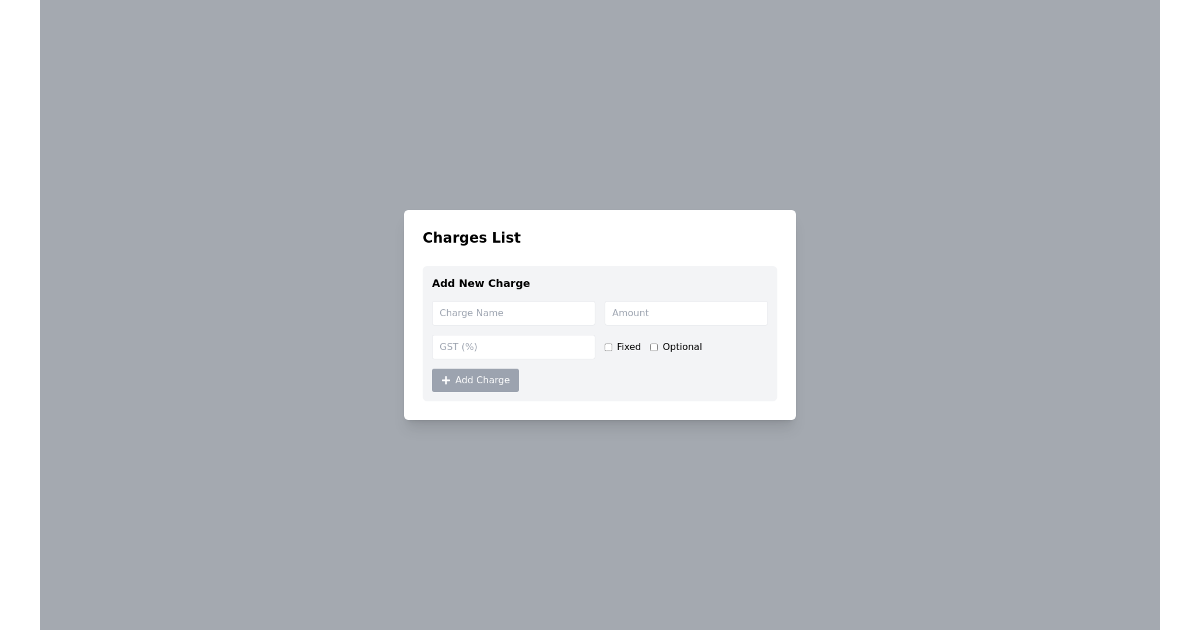Viewport: 1200px width, 630px height.
Task: Select the GST (%) input field
Action: [514, 347]
